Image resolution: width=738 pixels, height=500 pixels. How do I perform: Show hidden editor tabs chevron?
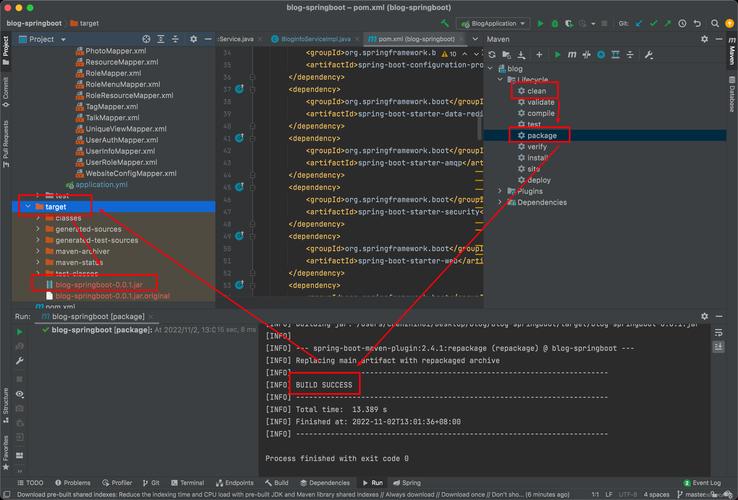(475, 39)
